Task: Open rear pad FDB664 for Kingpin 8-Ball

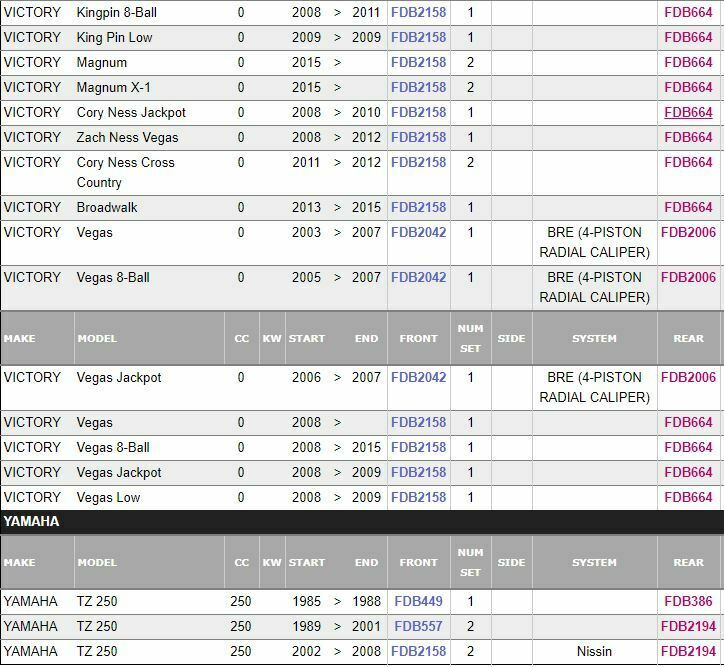Action: tap(688, 12)
